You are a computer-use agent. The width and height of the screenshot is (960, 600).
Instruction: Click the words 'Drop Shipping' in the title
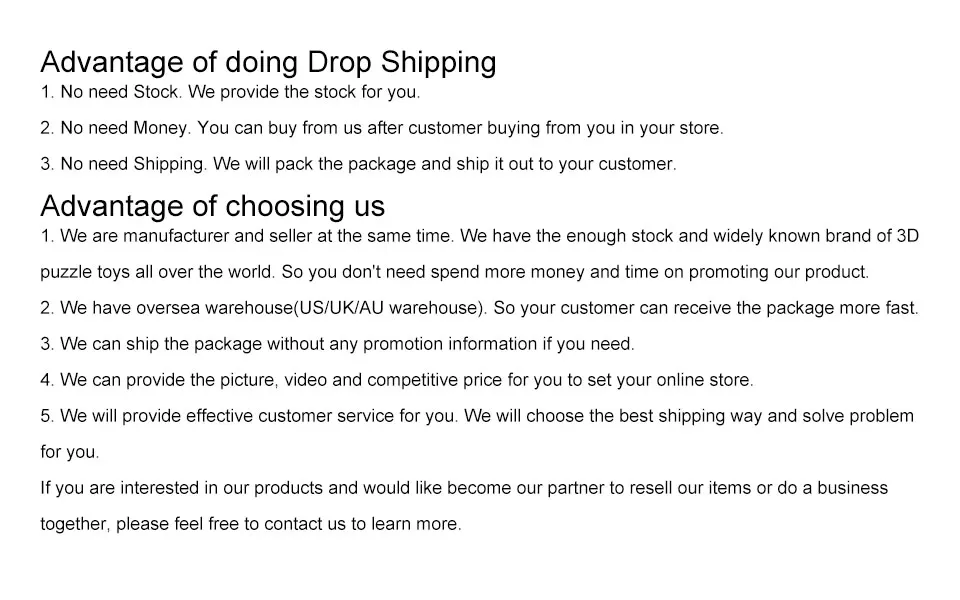coord(402,62)
